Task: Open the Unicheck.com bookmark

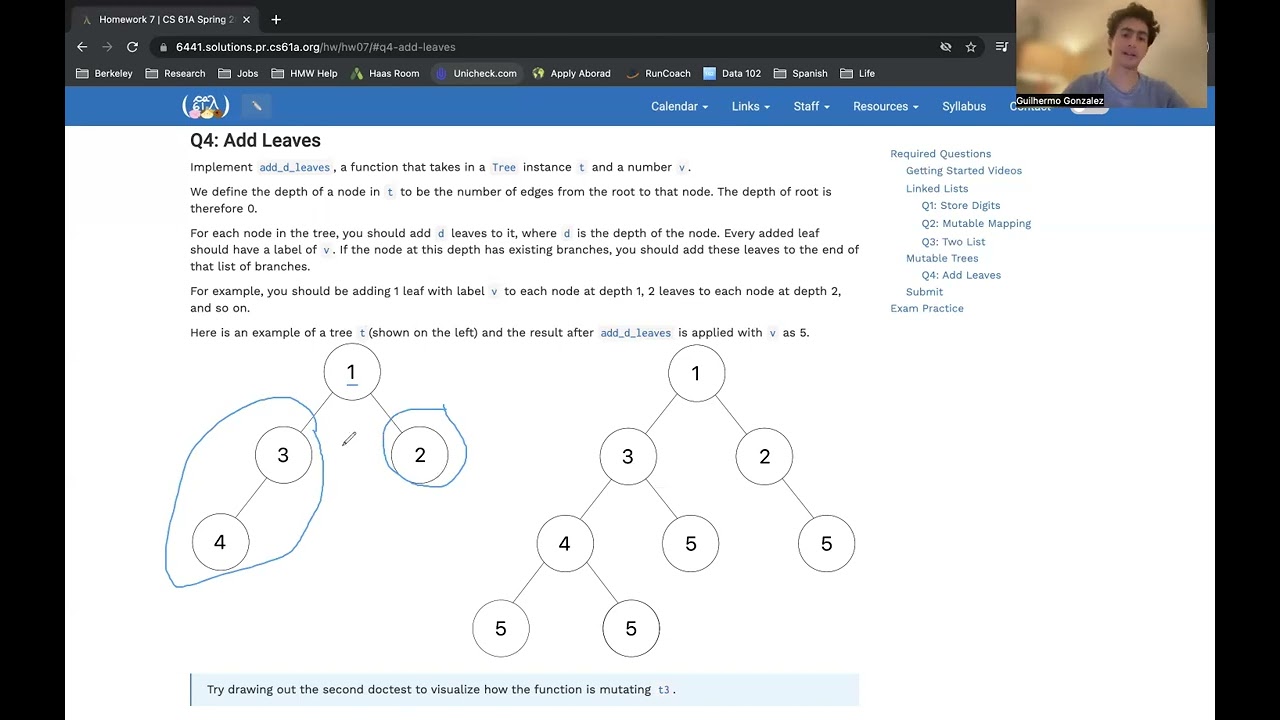Action: (475, 73)
